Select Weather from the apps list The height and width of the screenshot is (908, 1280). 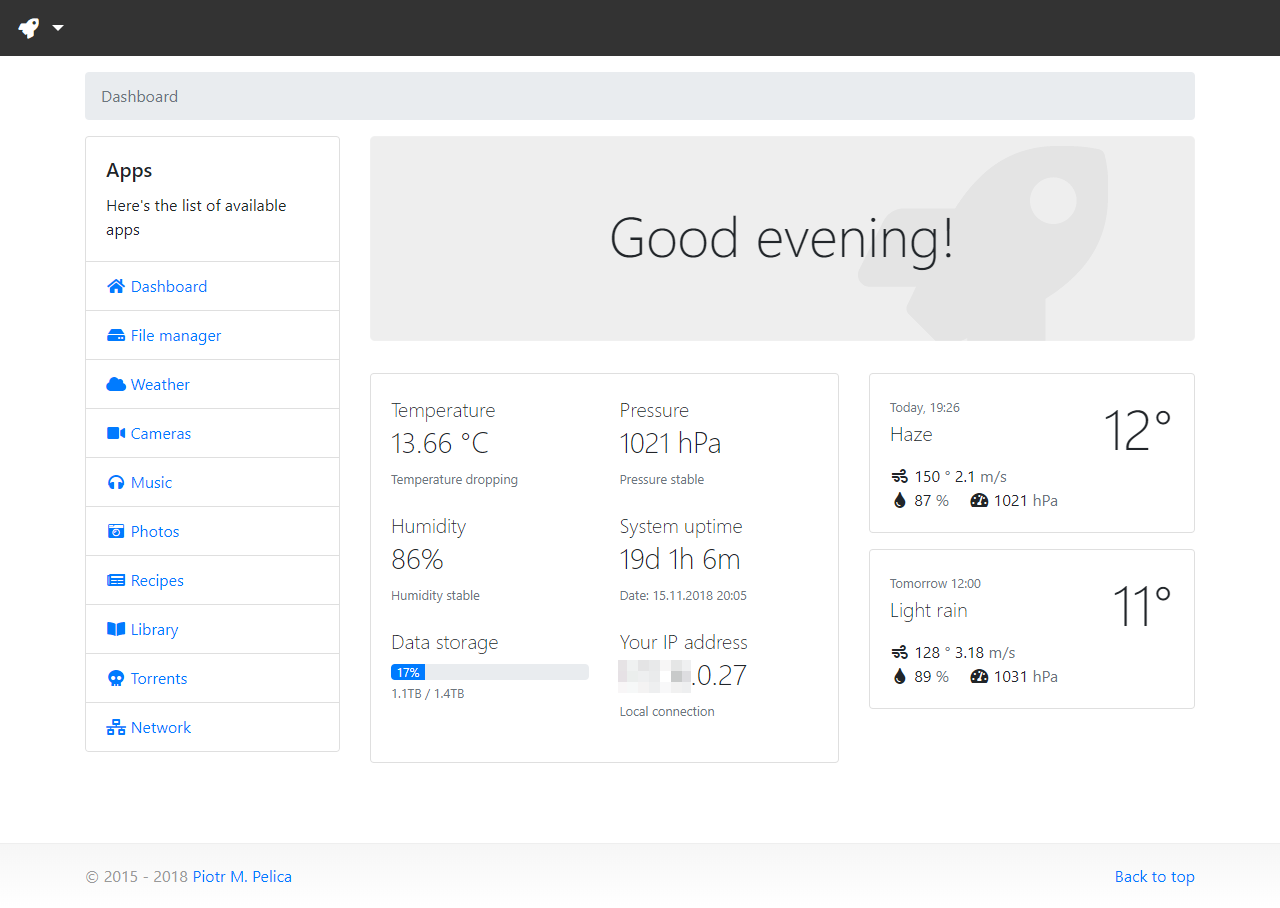point(160,385)
